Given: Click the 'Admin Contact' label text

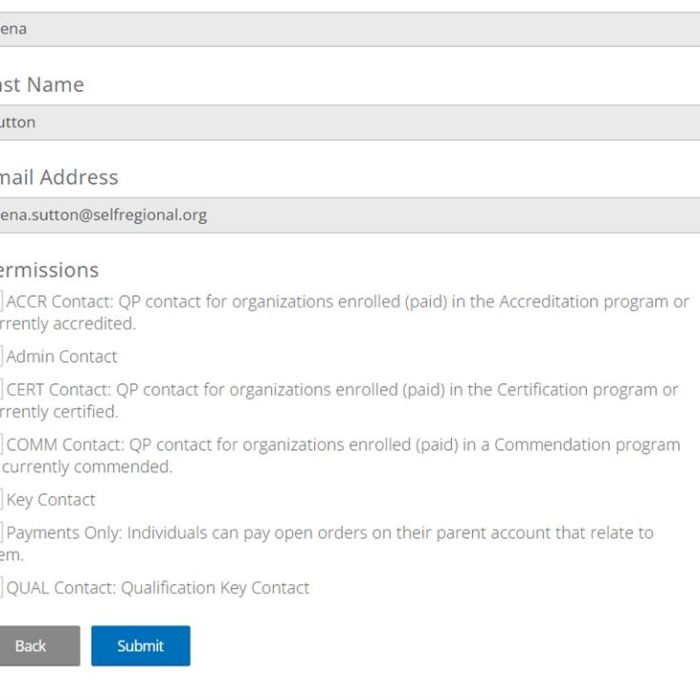Looking at the screenshot, I should coord(62,356).
